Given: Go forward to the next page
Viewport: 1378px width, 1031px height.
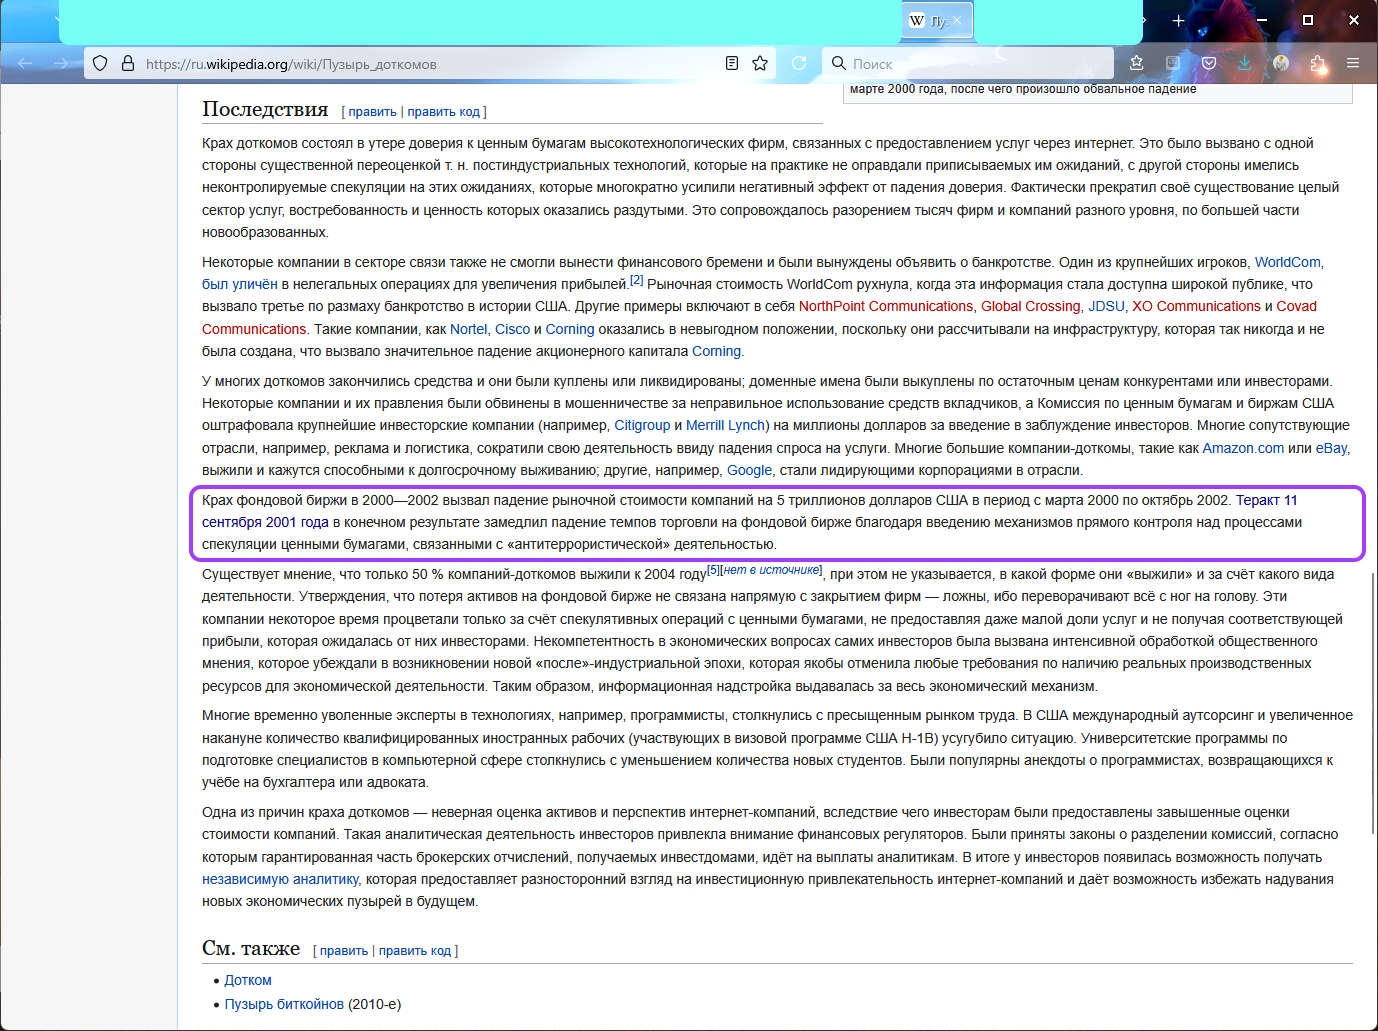Looking at the screenshot, I should 61,63.
